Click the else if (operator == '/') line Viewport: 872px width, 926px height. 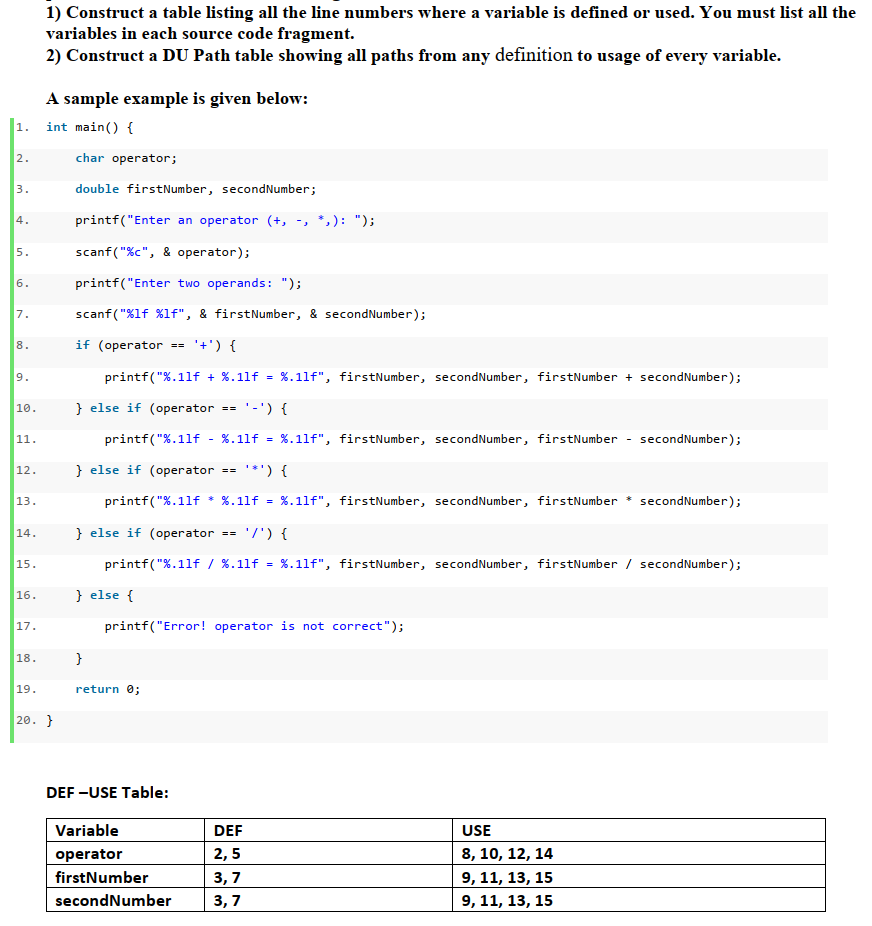(181, 533)
